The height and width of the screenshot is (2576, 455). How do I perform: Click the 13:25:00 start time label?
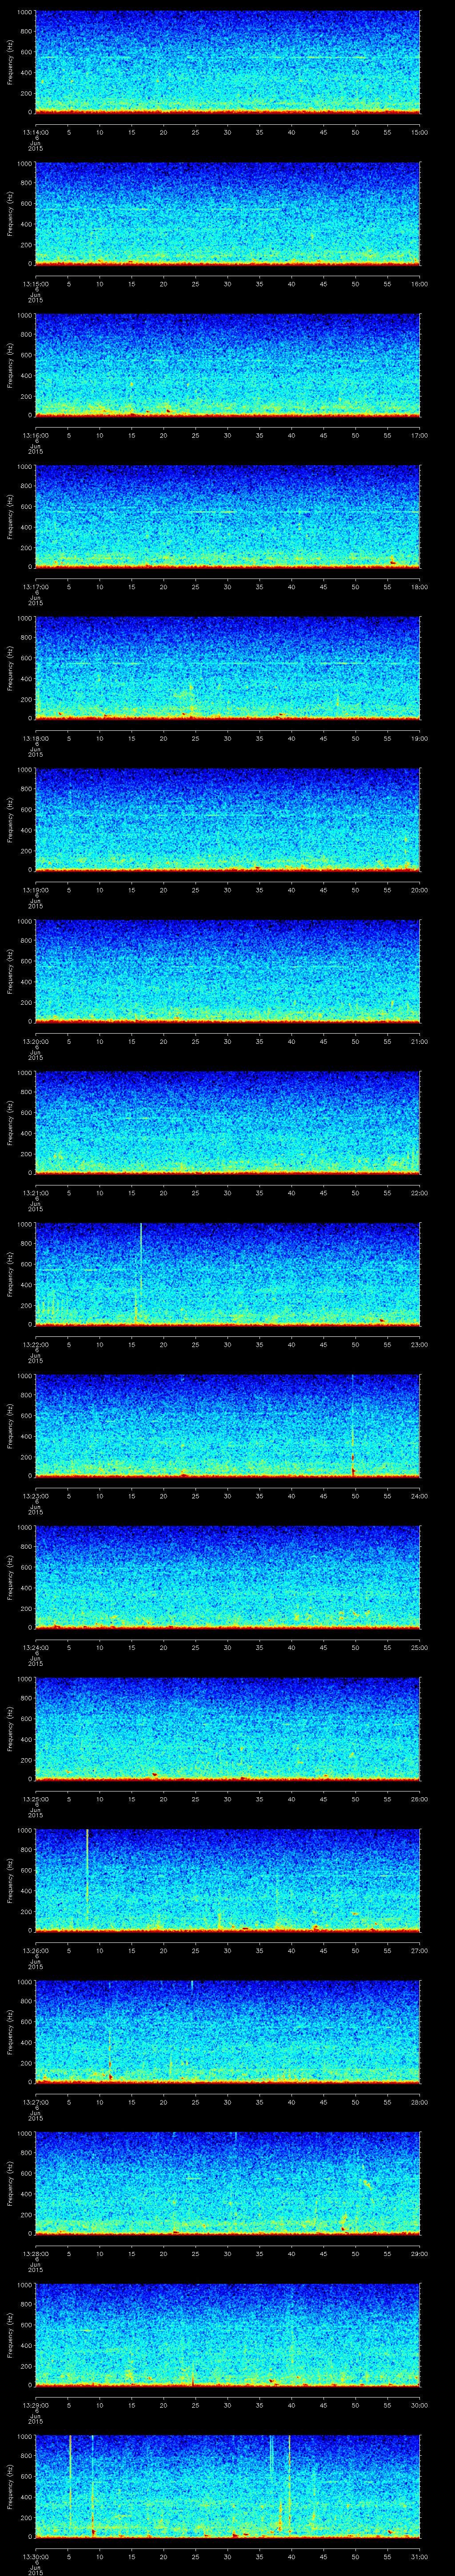pyautogui.click(x=35, y=1799)
